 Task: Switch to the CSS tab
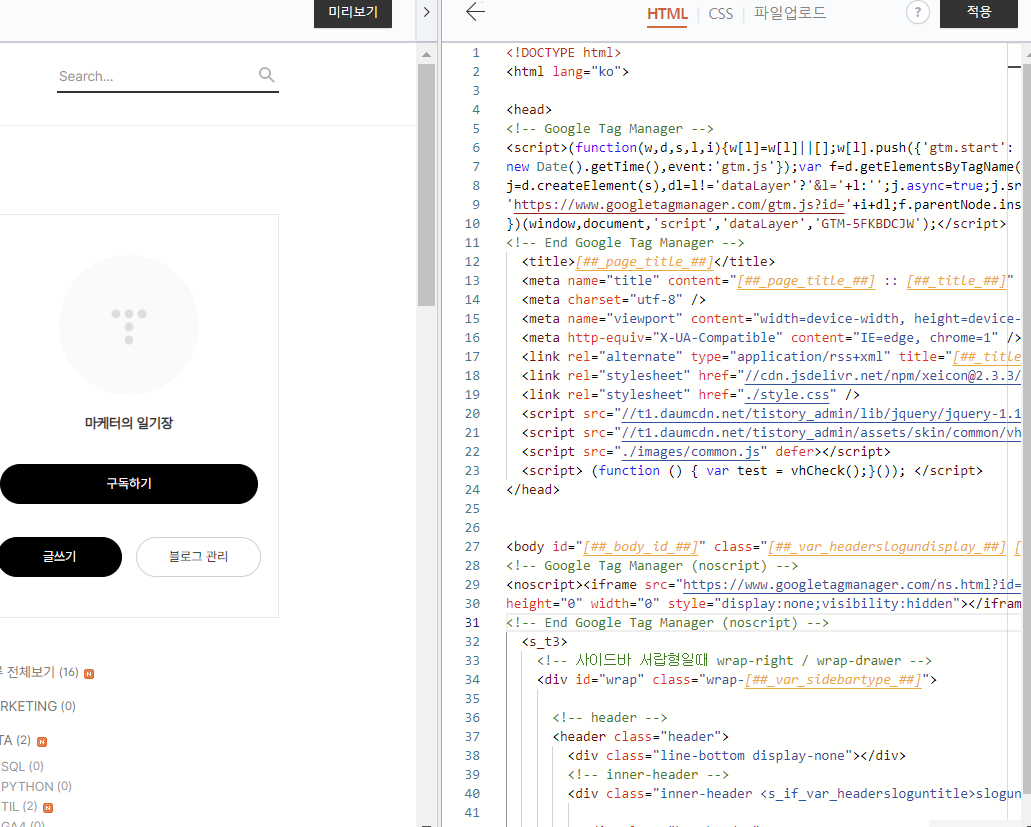(x=721, y=14)
